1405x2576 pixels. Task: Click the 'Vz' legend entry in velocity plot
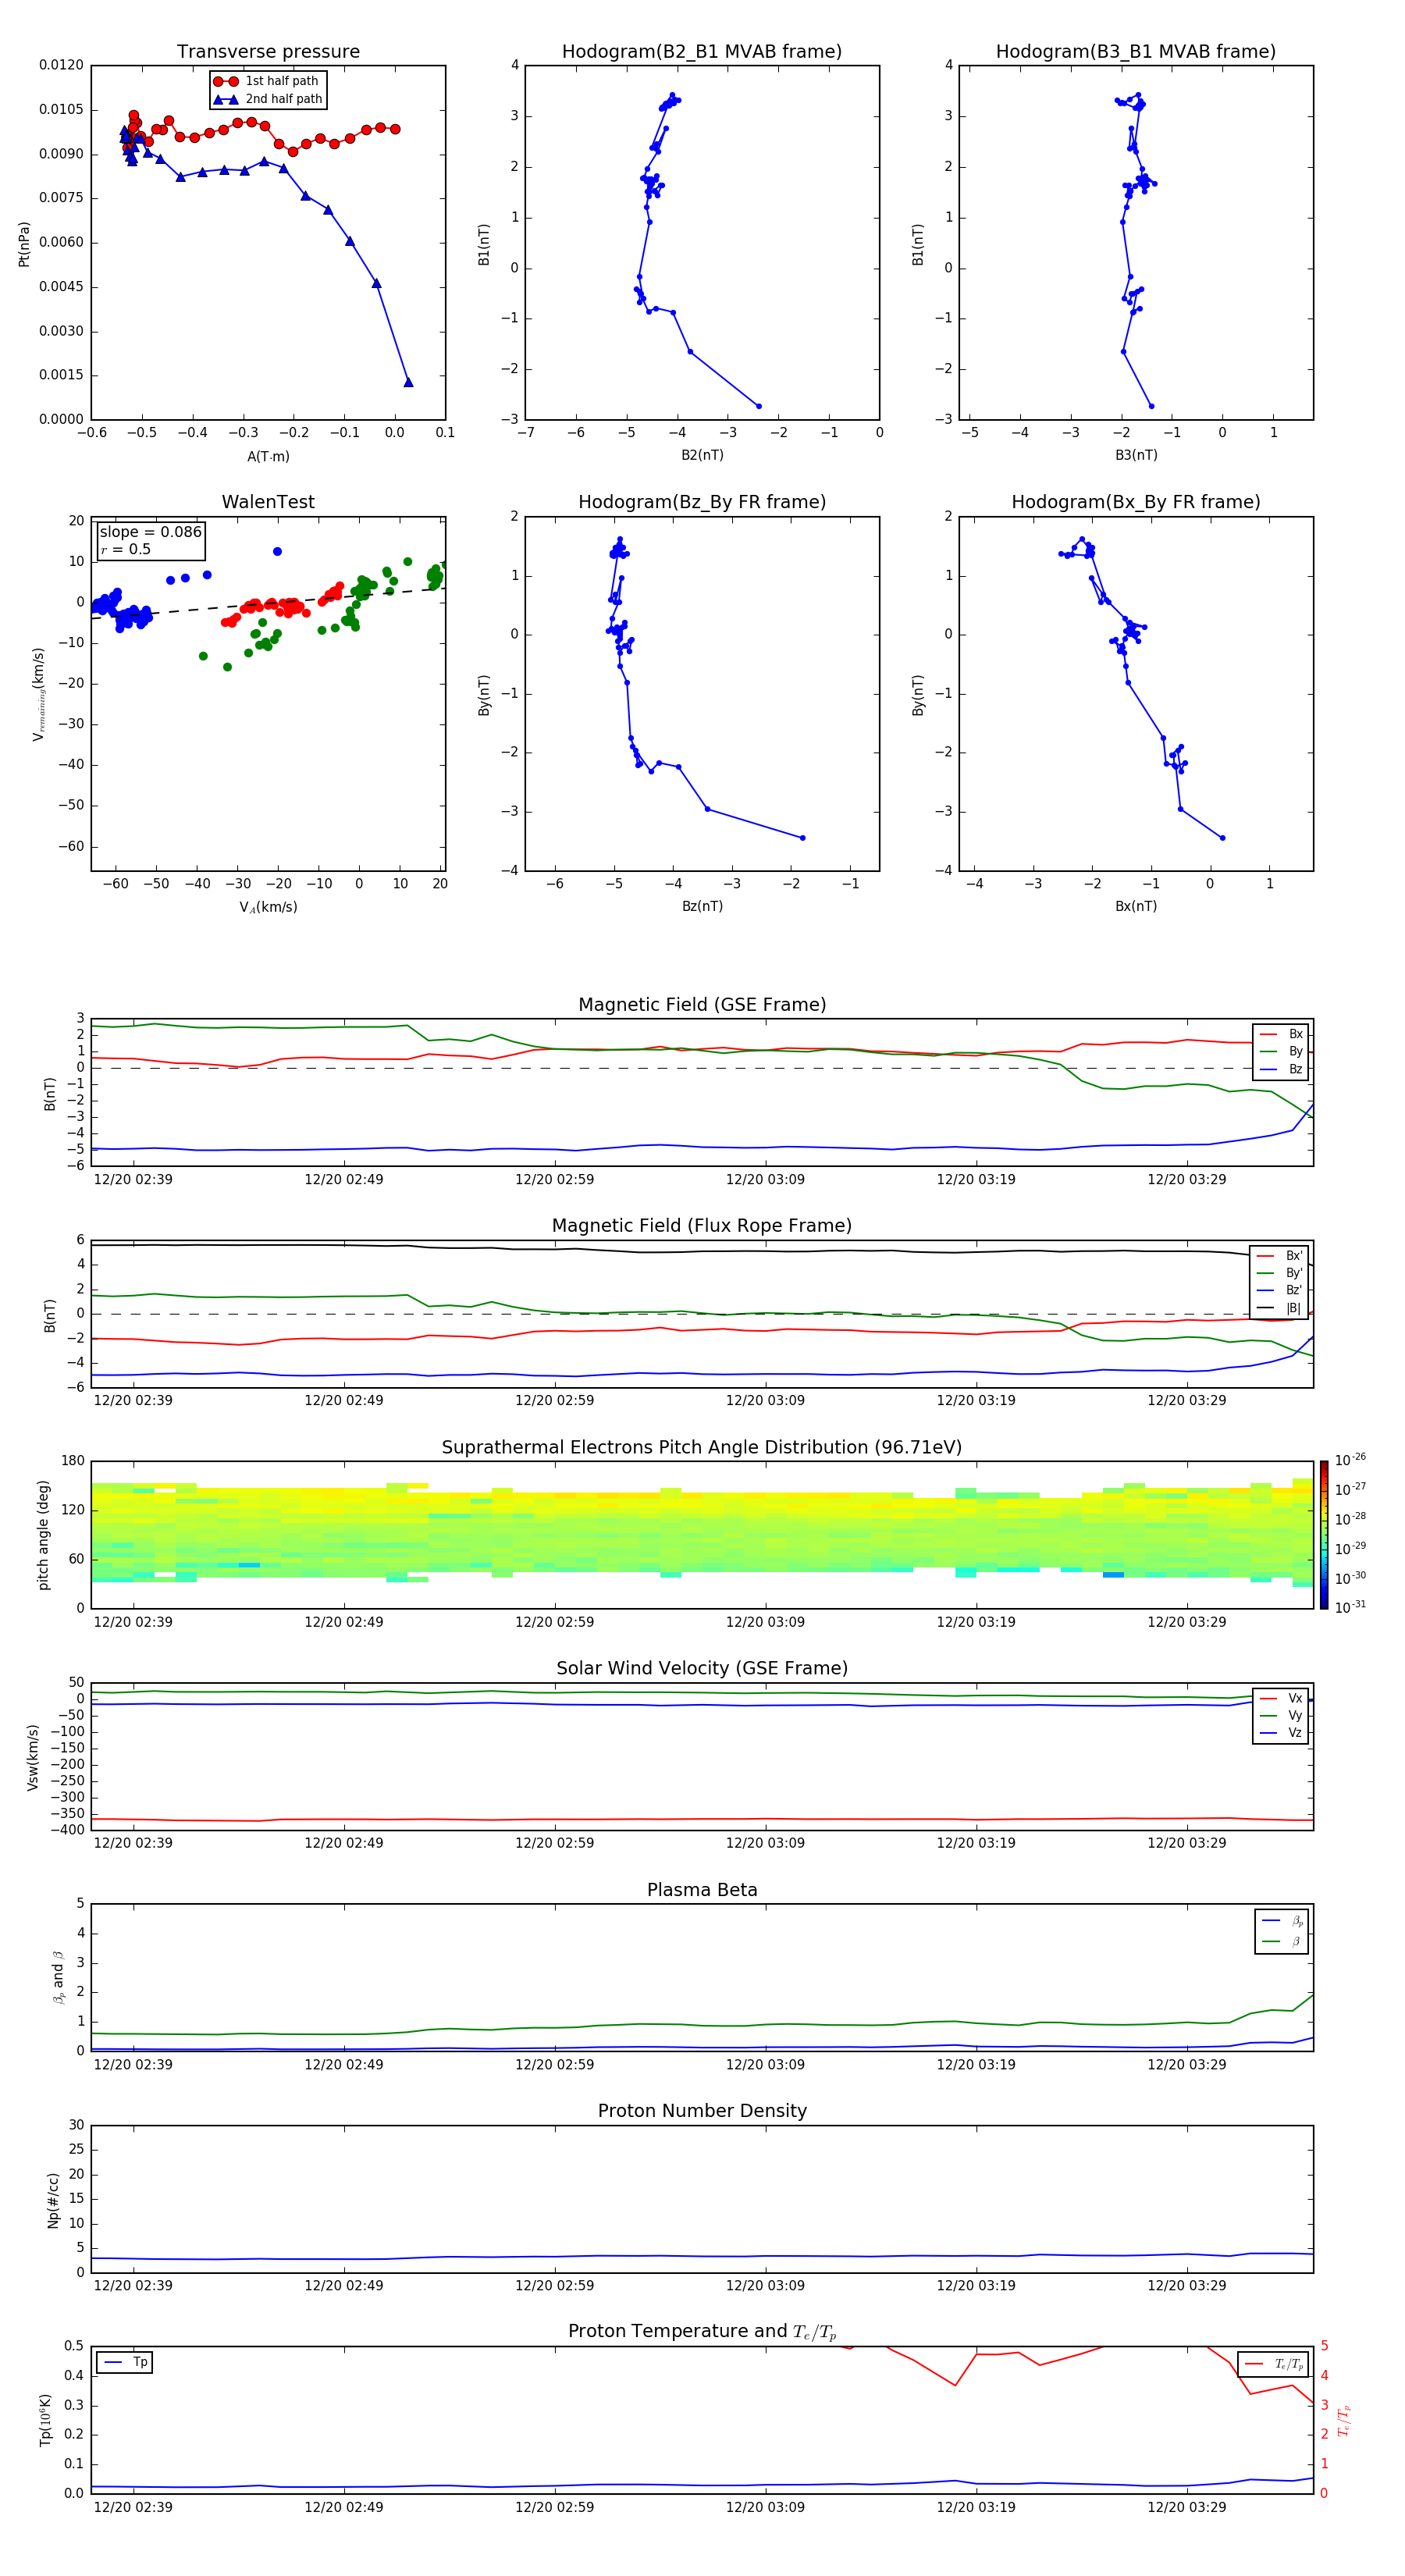point(1281,1733)
